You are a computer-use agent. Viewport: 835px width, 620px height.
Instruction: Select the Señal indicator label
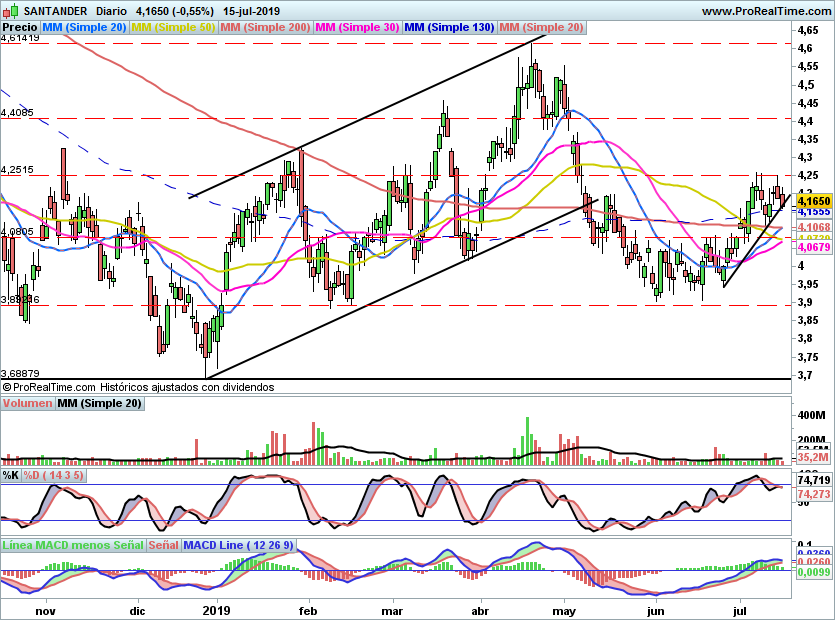click(x=163, y=545)
